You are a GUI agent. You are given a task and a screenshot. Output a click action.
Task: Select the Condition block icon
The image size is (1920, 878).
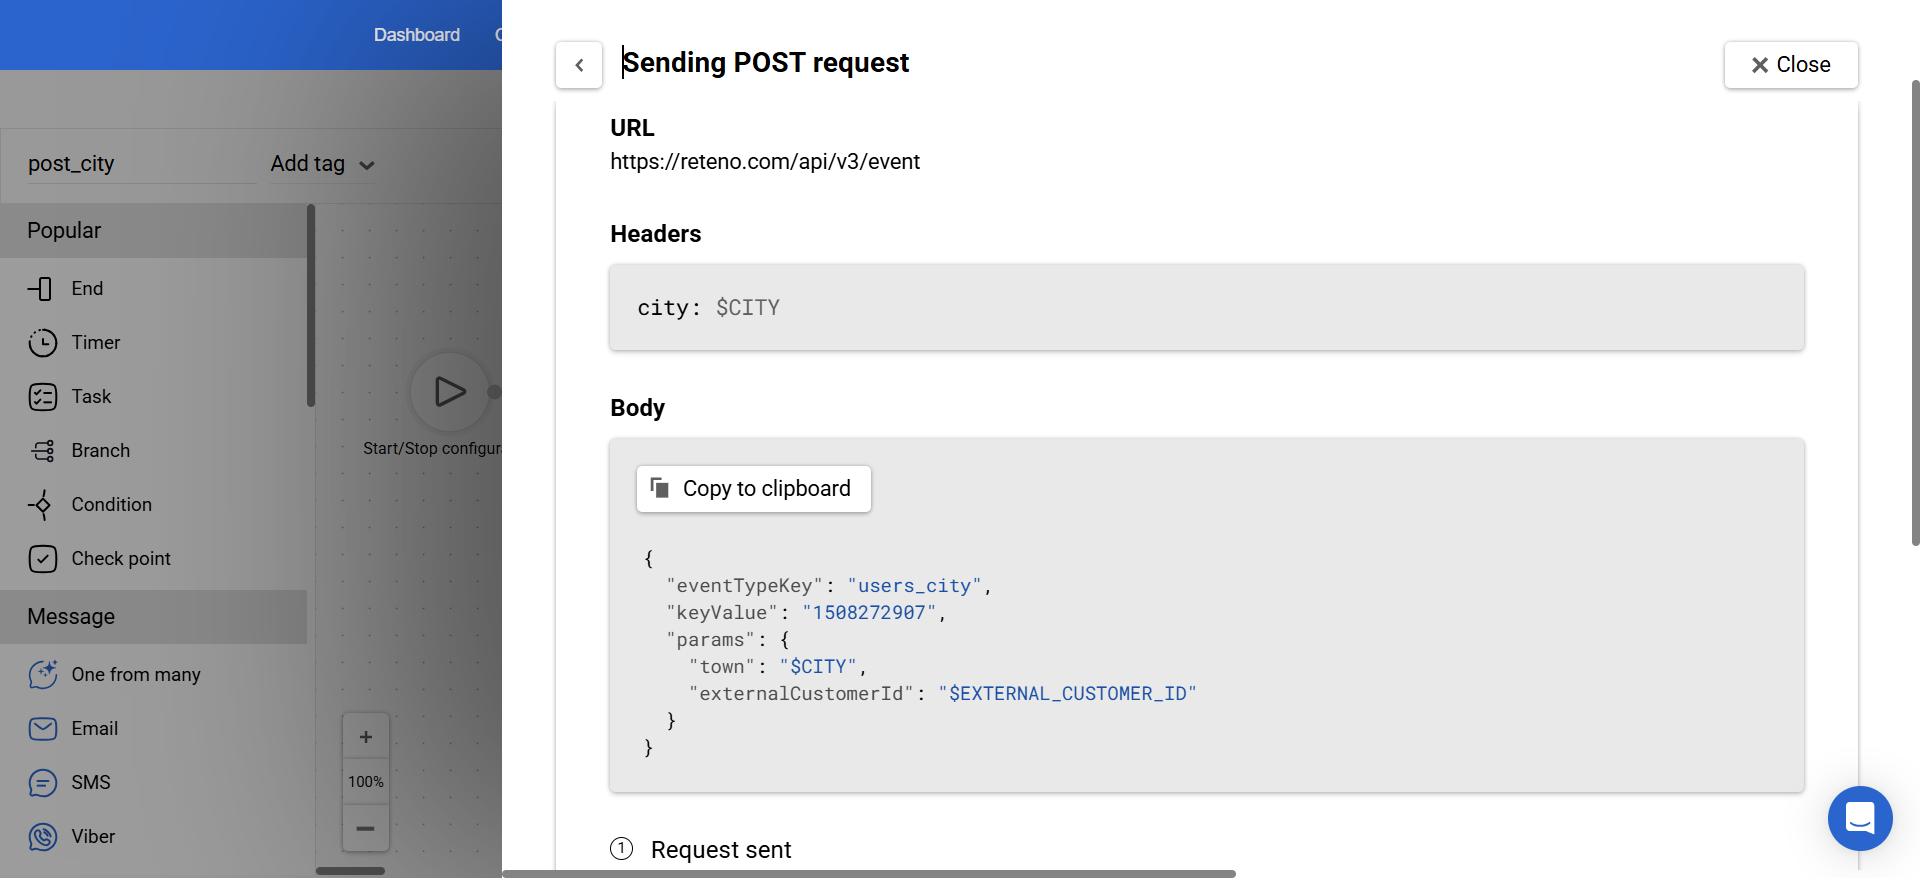[x=41, y=505]
